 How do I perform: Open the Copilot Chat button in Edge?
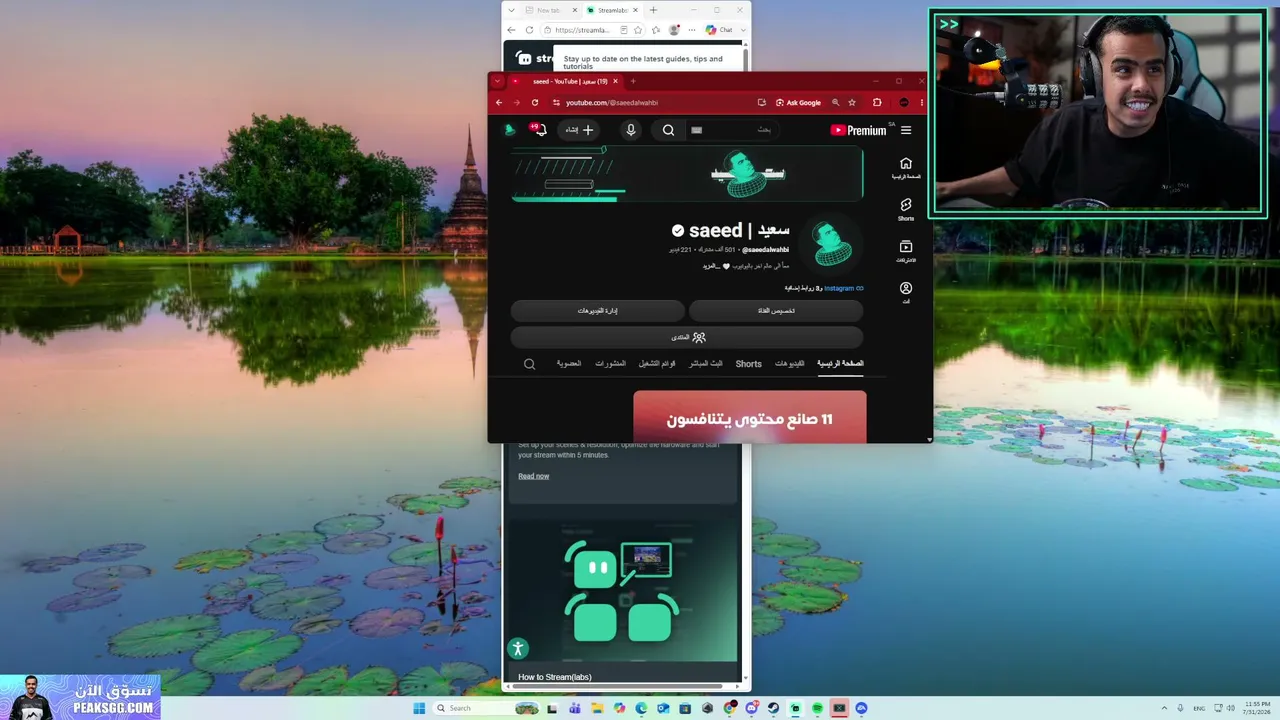719,30
